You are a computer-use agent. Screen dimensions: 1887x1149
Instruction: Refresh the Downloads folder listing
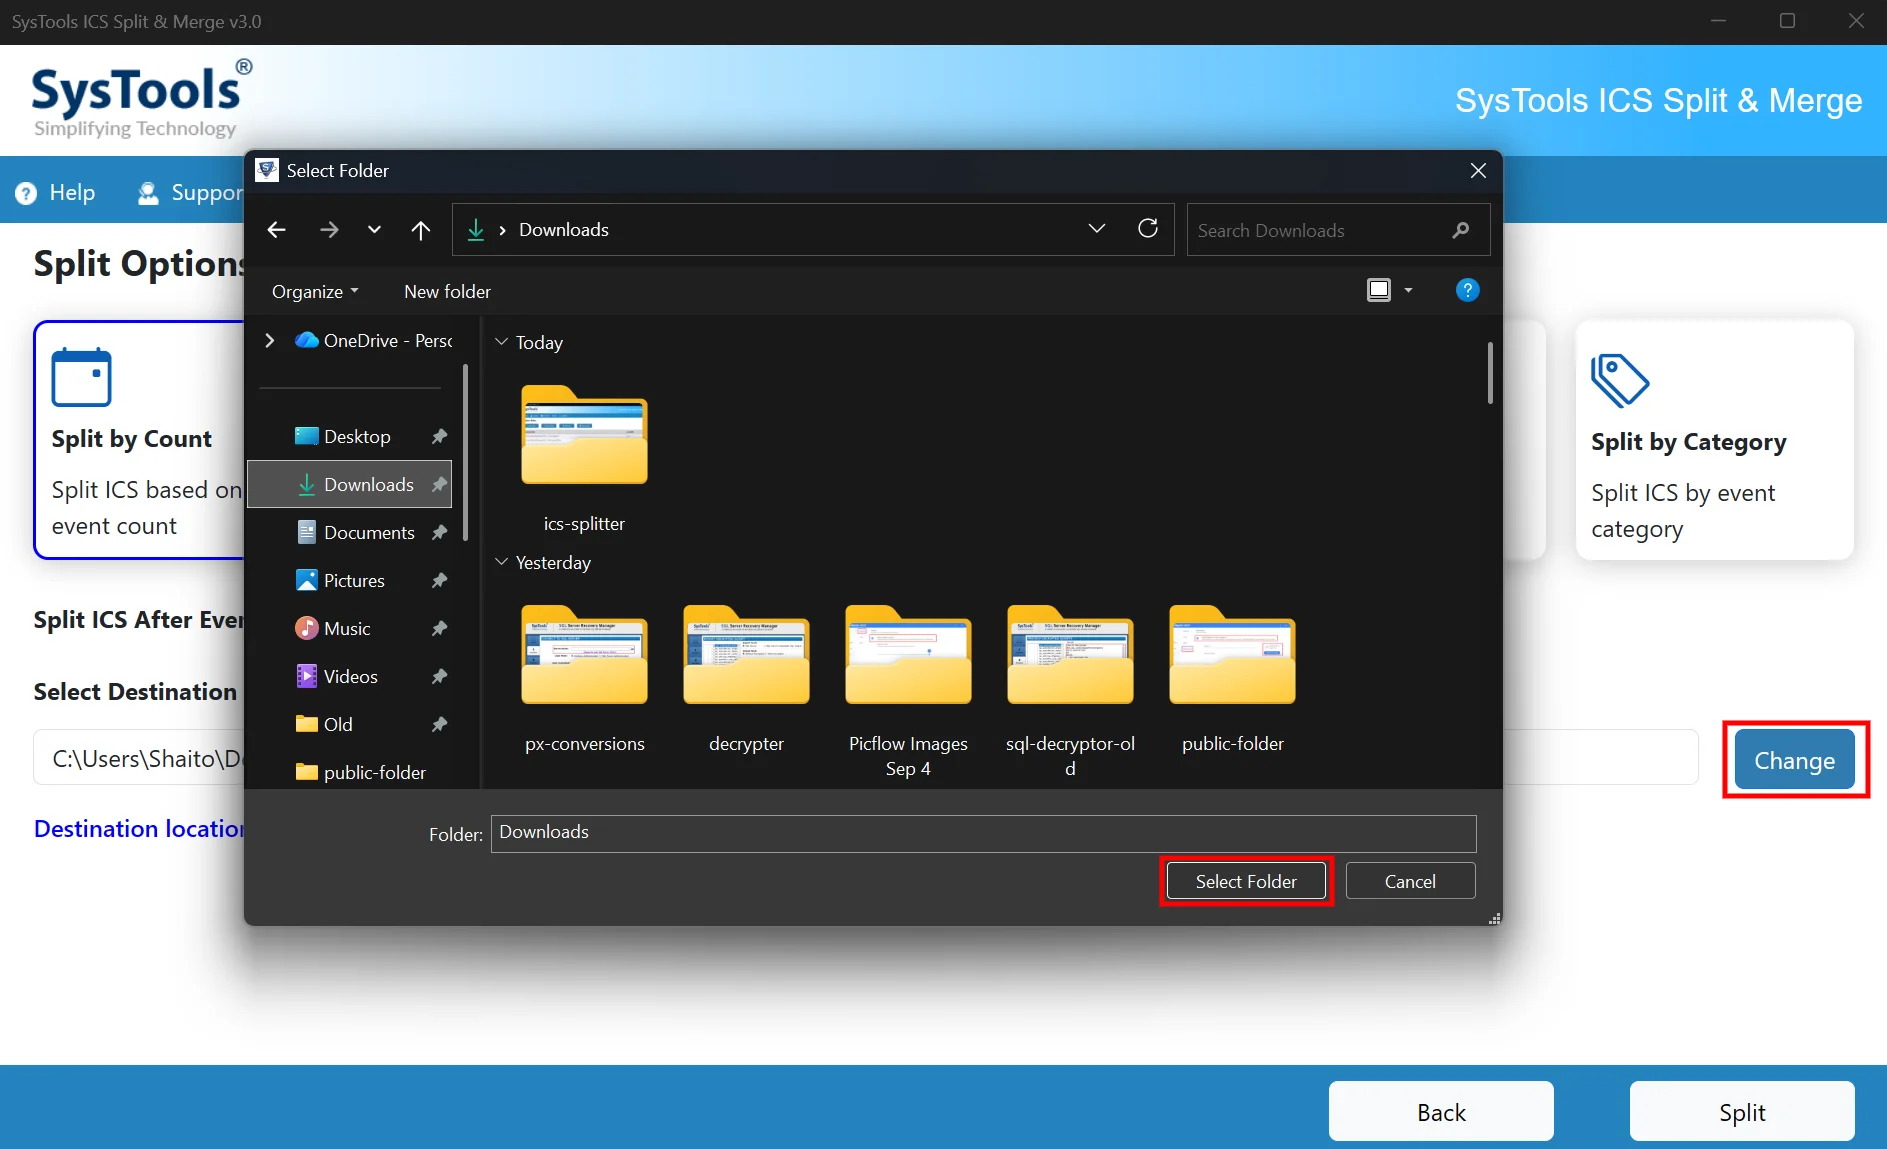(x=1148, y=229)
